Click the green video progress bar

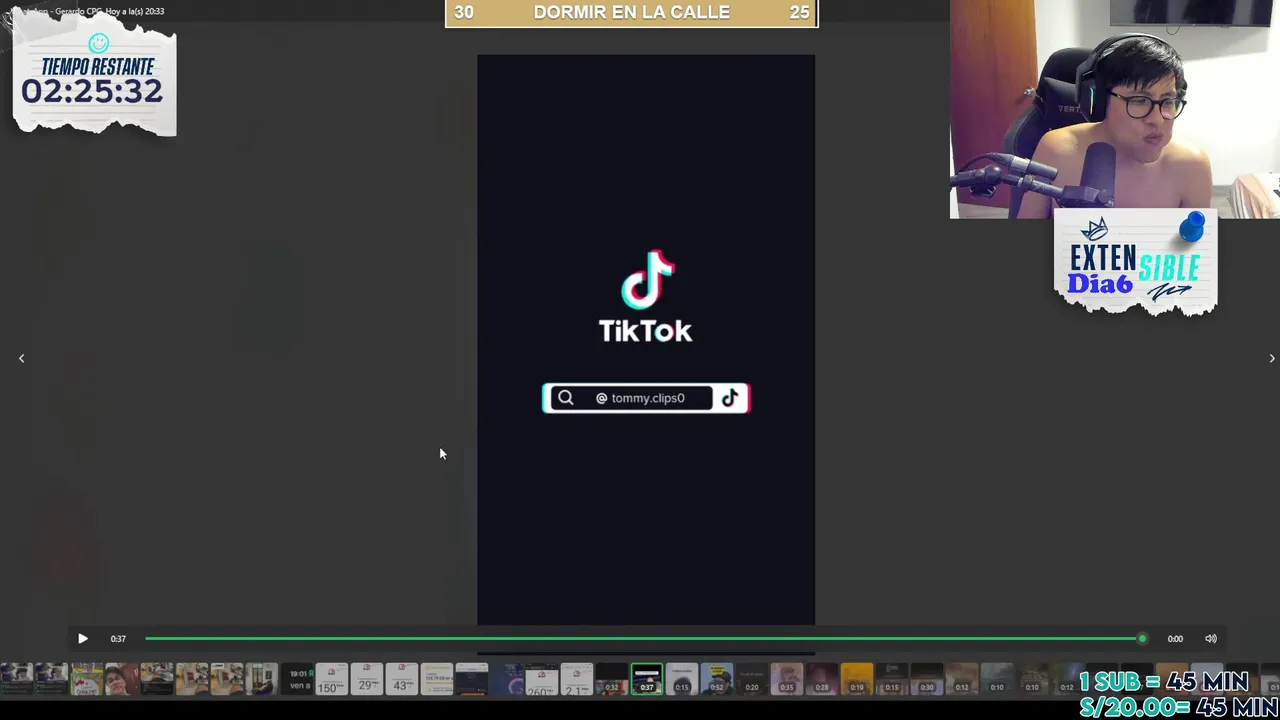[x=643, y=638]
